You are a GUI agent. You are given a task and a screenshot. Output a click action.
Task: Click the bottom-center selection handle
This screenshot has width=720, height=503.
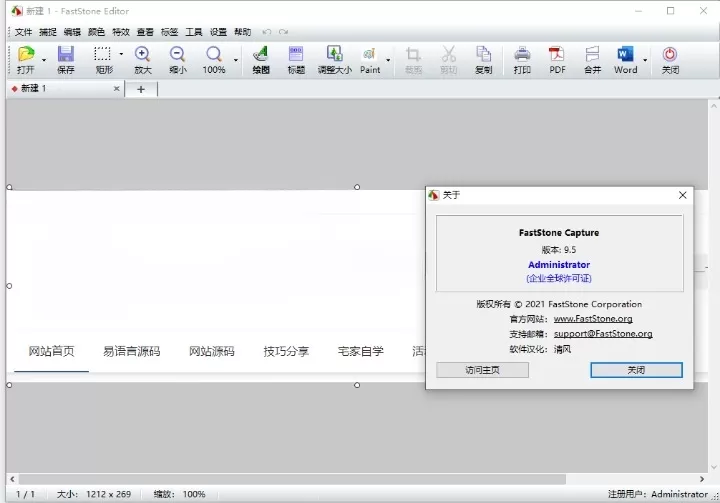point(357,385)
